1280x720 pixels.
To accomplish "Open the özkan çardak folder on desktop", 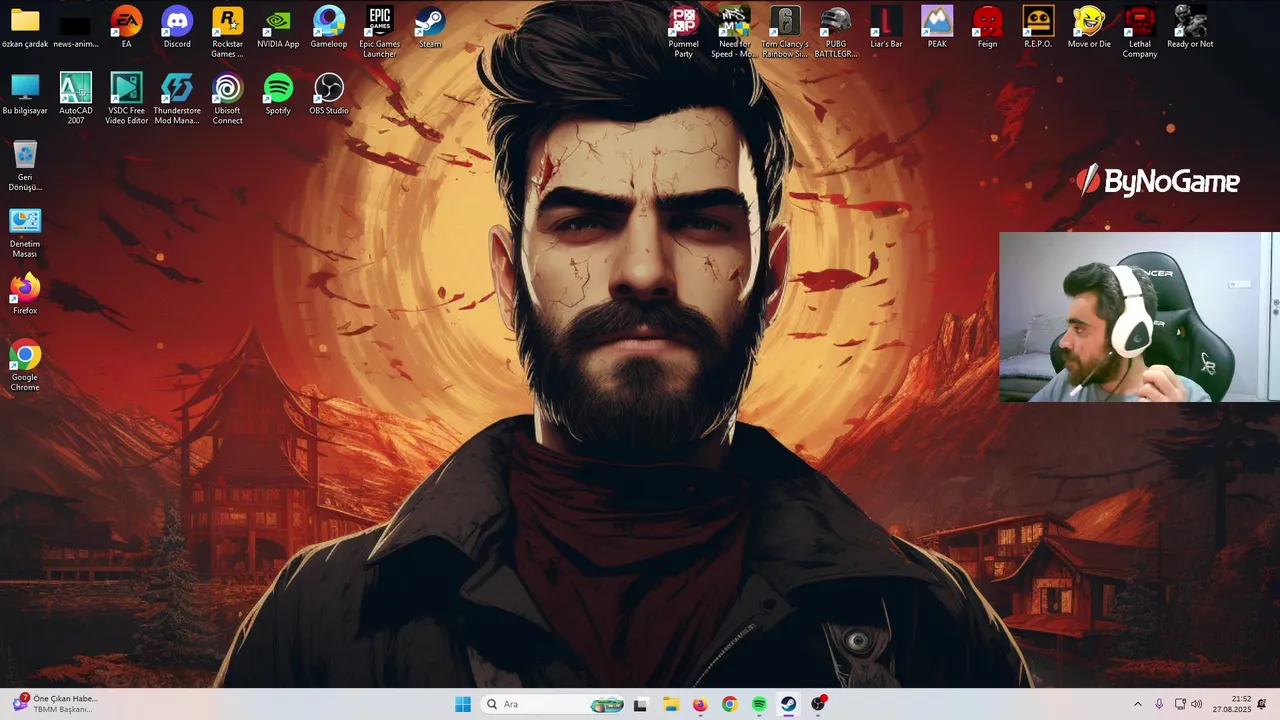I will tap(25, 28).
